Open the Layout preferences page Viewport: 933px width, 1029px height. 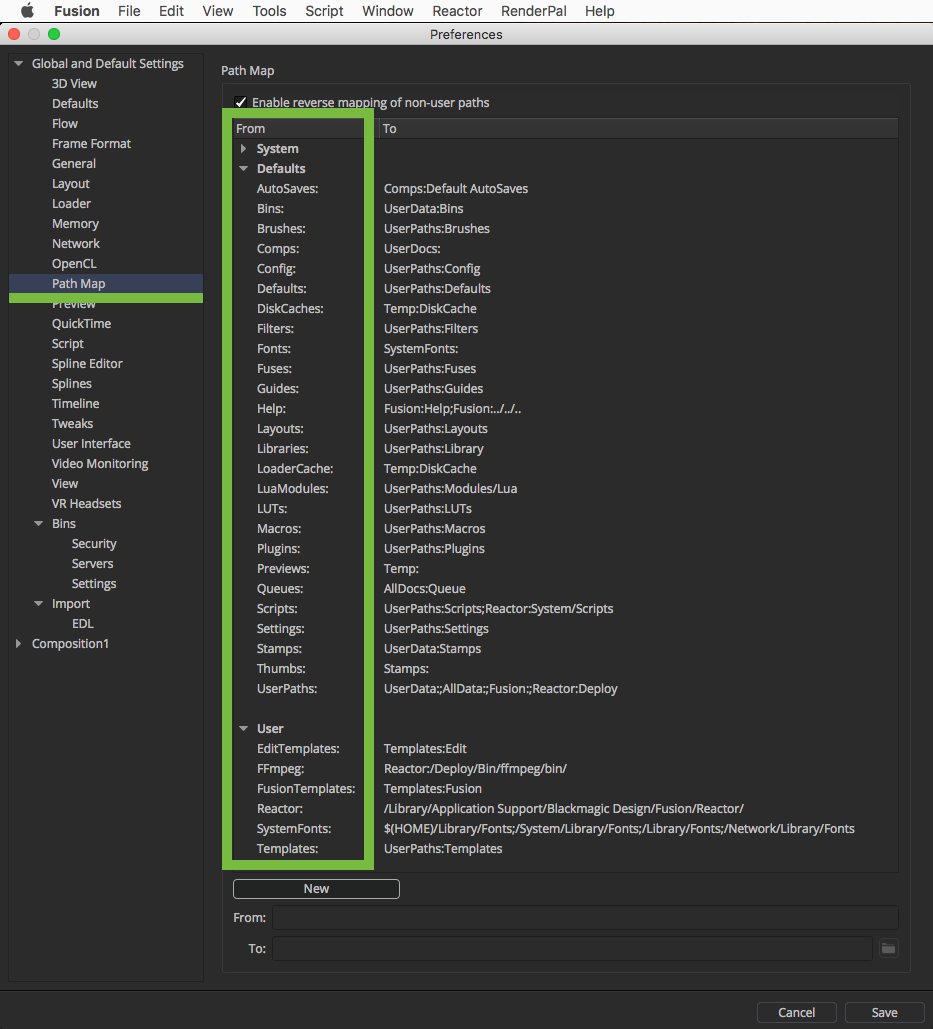71,184
